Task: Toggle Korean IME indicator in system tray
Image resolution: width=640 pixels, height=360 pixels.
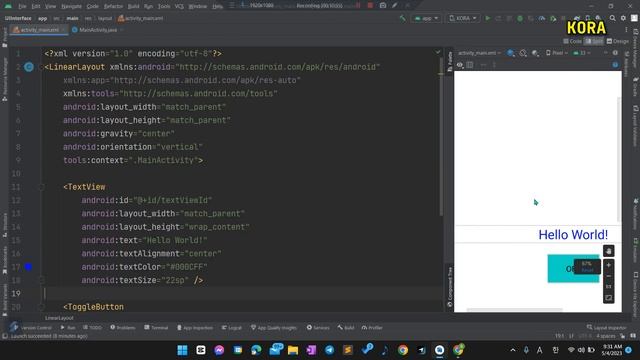Action: (x=555, y=350)
